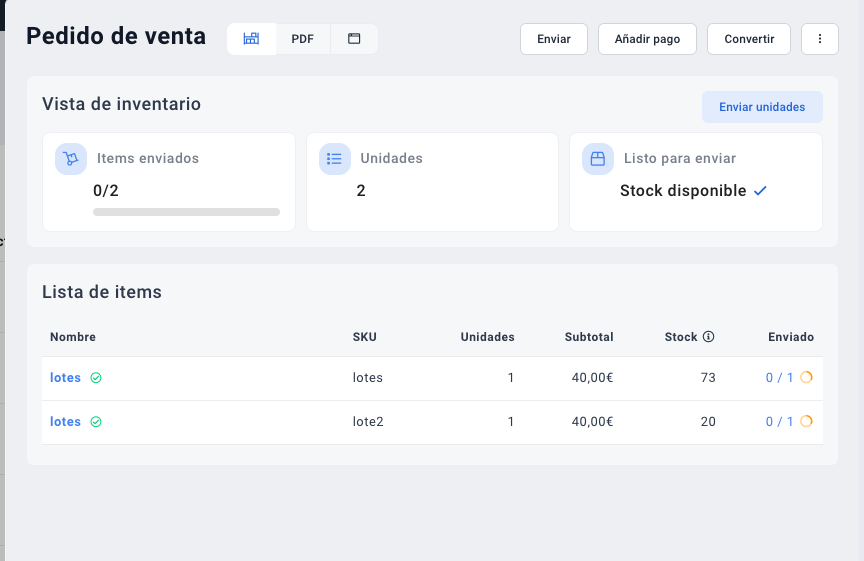Click green check icon in SKU lote2 row
The image size is (864, 561).
[96, 422]
